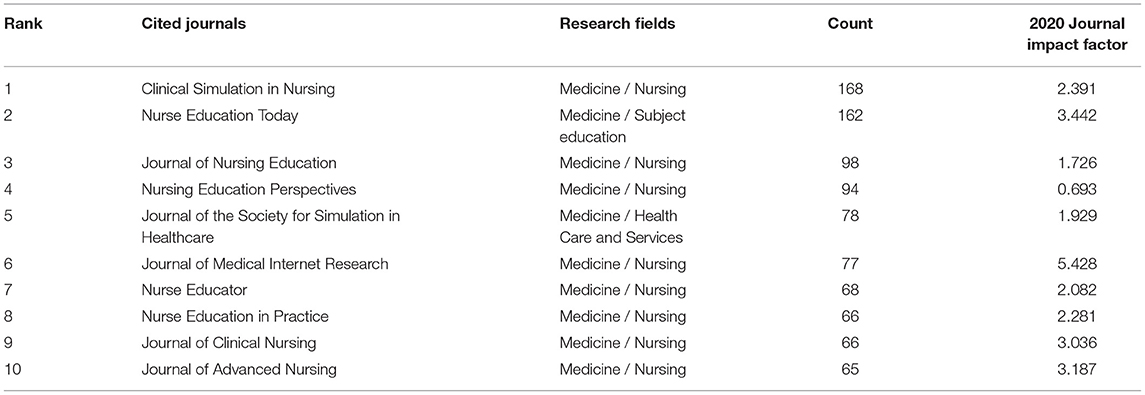
Task: Select Journal of the Society for Simulation cell
Action: point(271,226)
